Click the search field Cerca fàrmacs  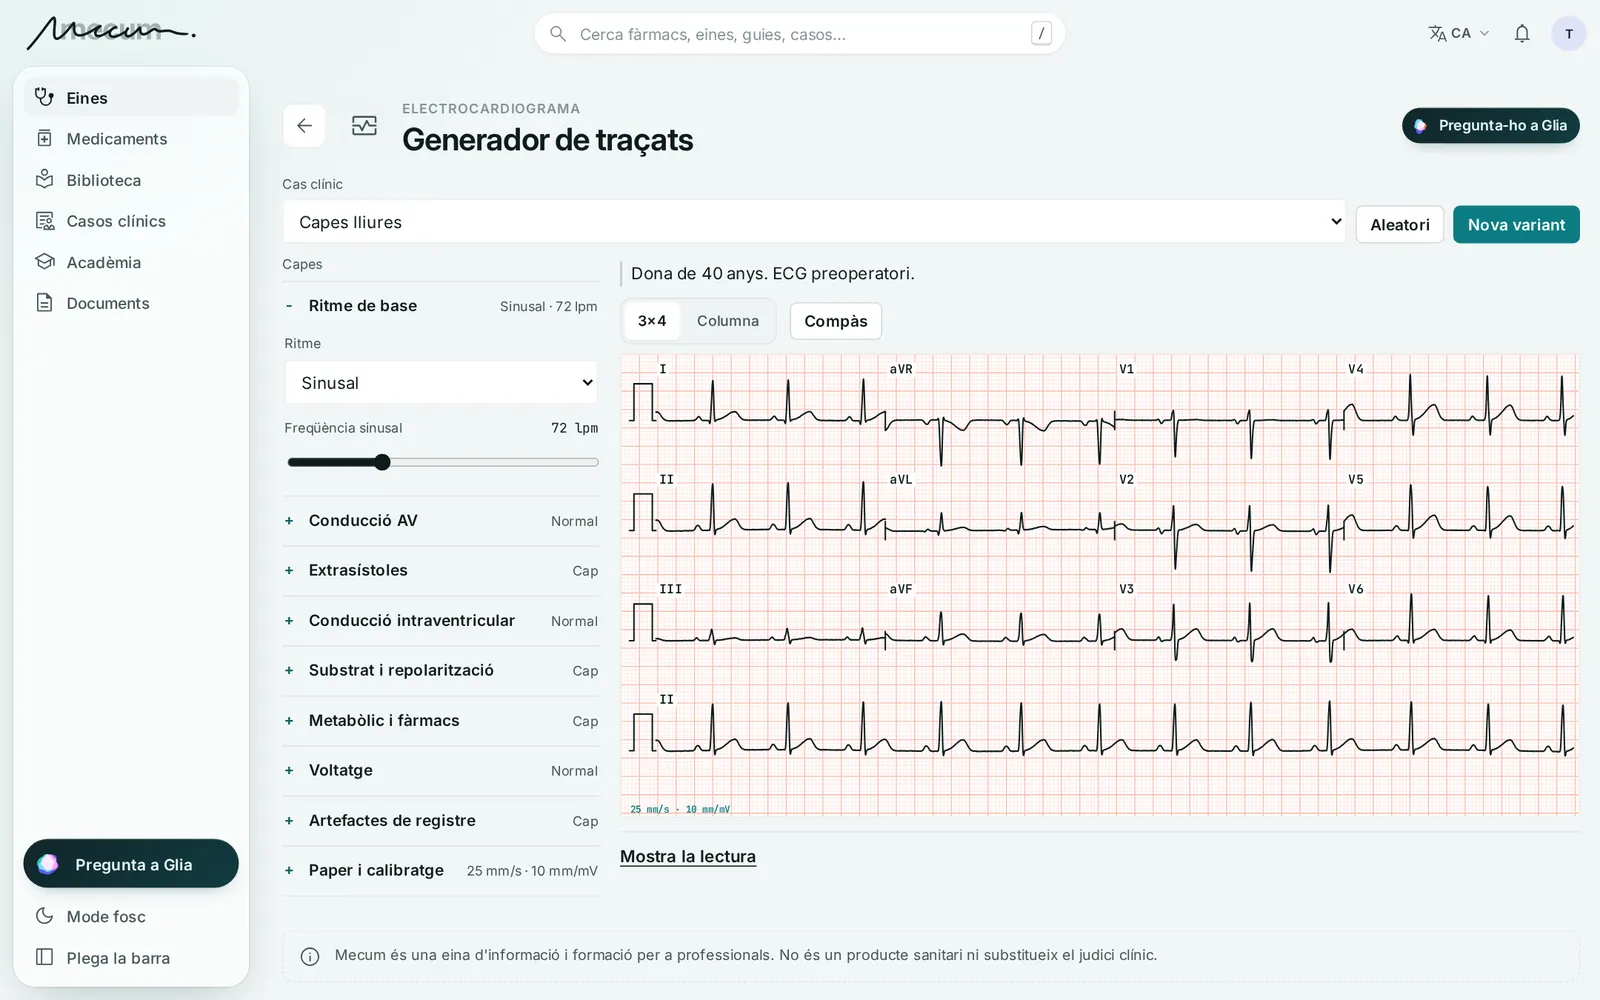(x=800, y=34)
